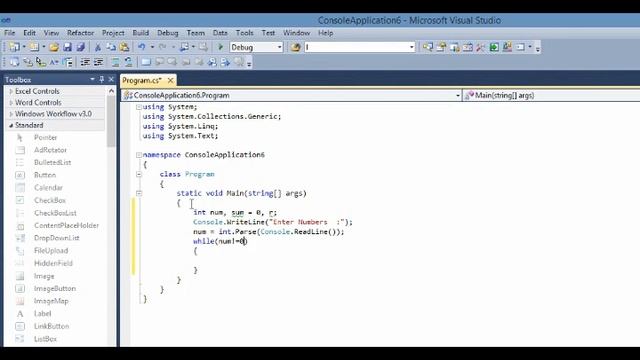Start debugging with the green play icon
Screen dimensions: 640x360
[x=221, y=47]
